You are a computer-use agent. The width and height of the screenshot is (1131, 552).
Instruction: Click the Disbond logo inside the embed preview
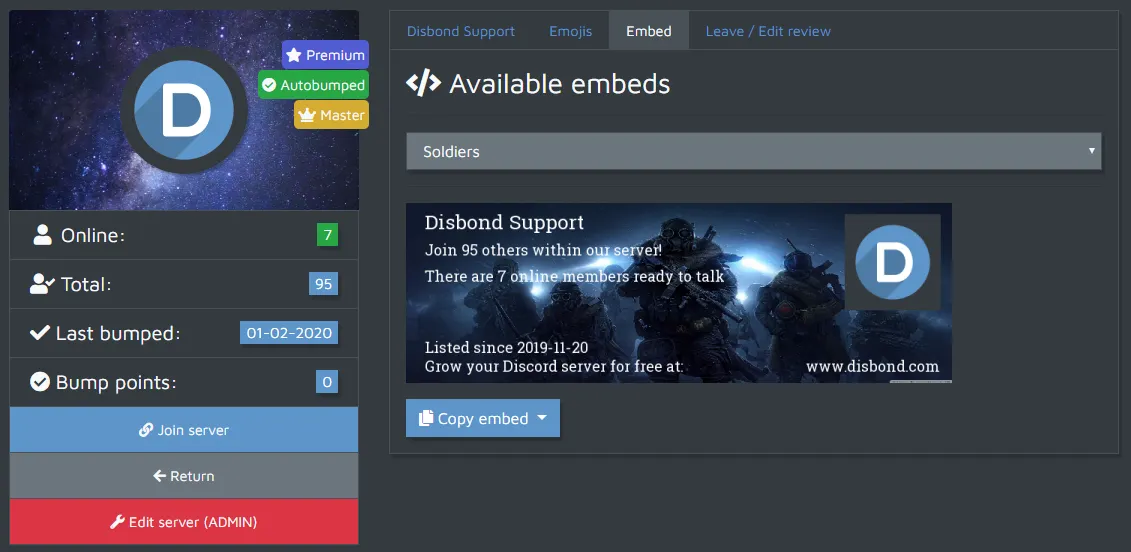pos(892,262)
